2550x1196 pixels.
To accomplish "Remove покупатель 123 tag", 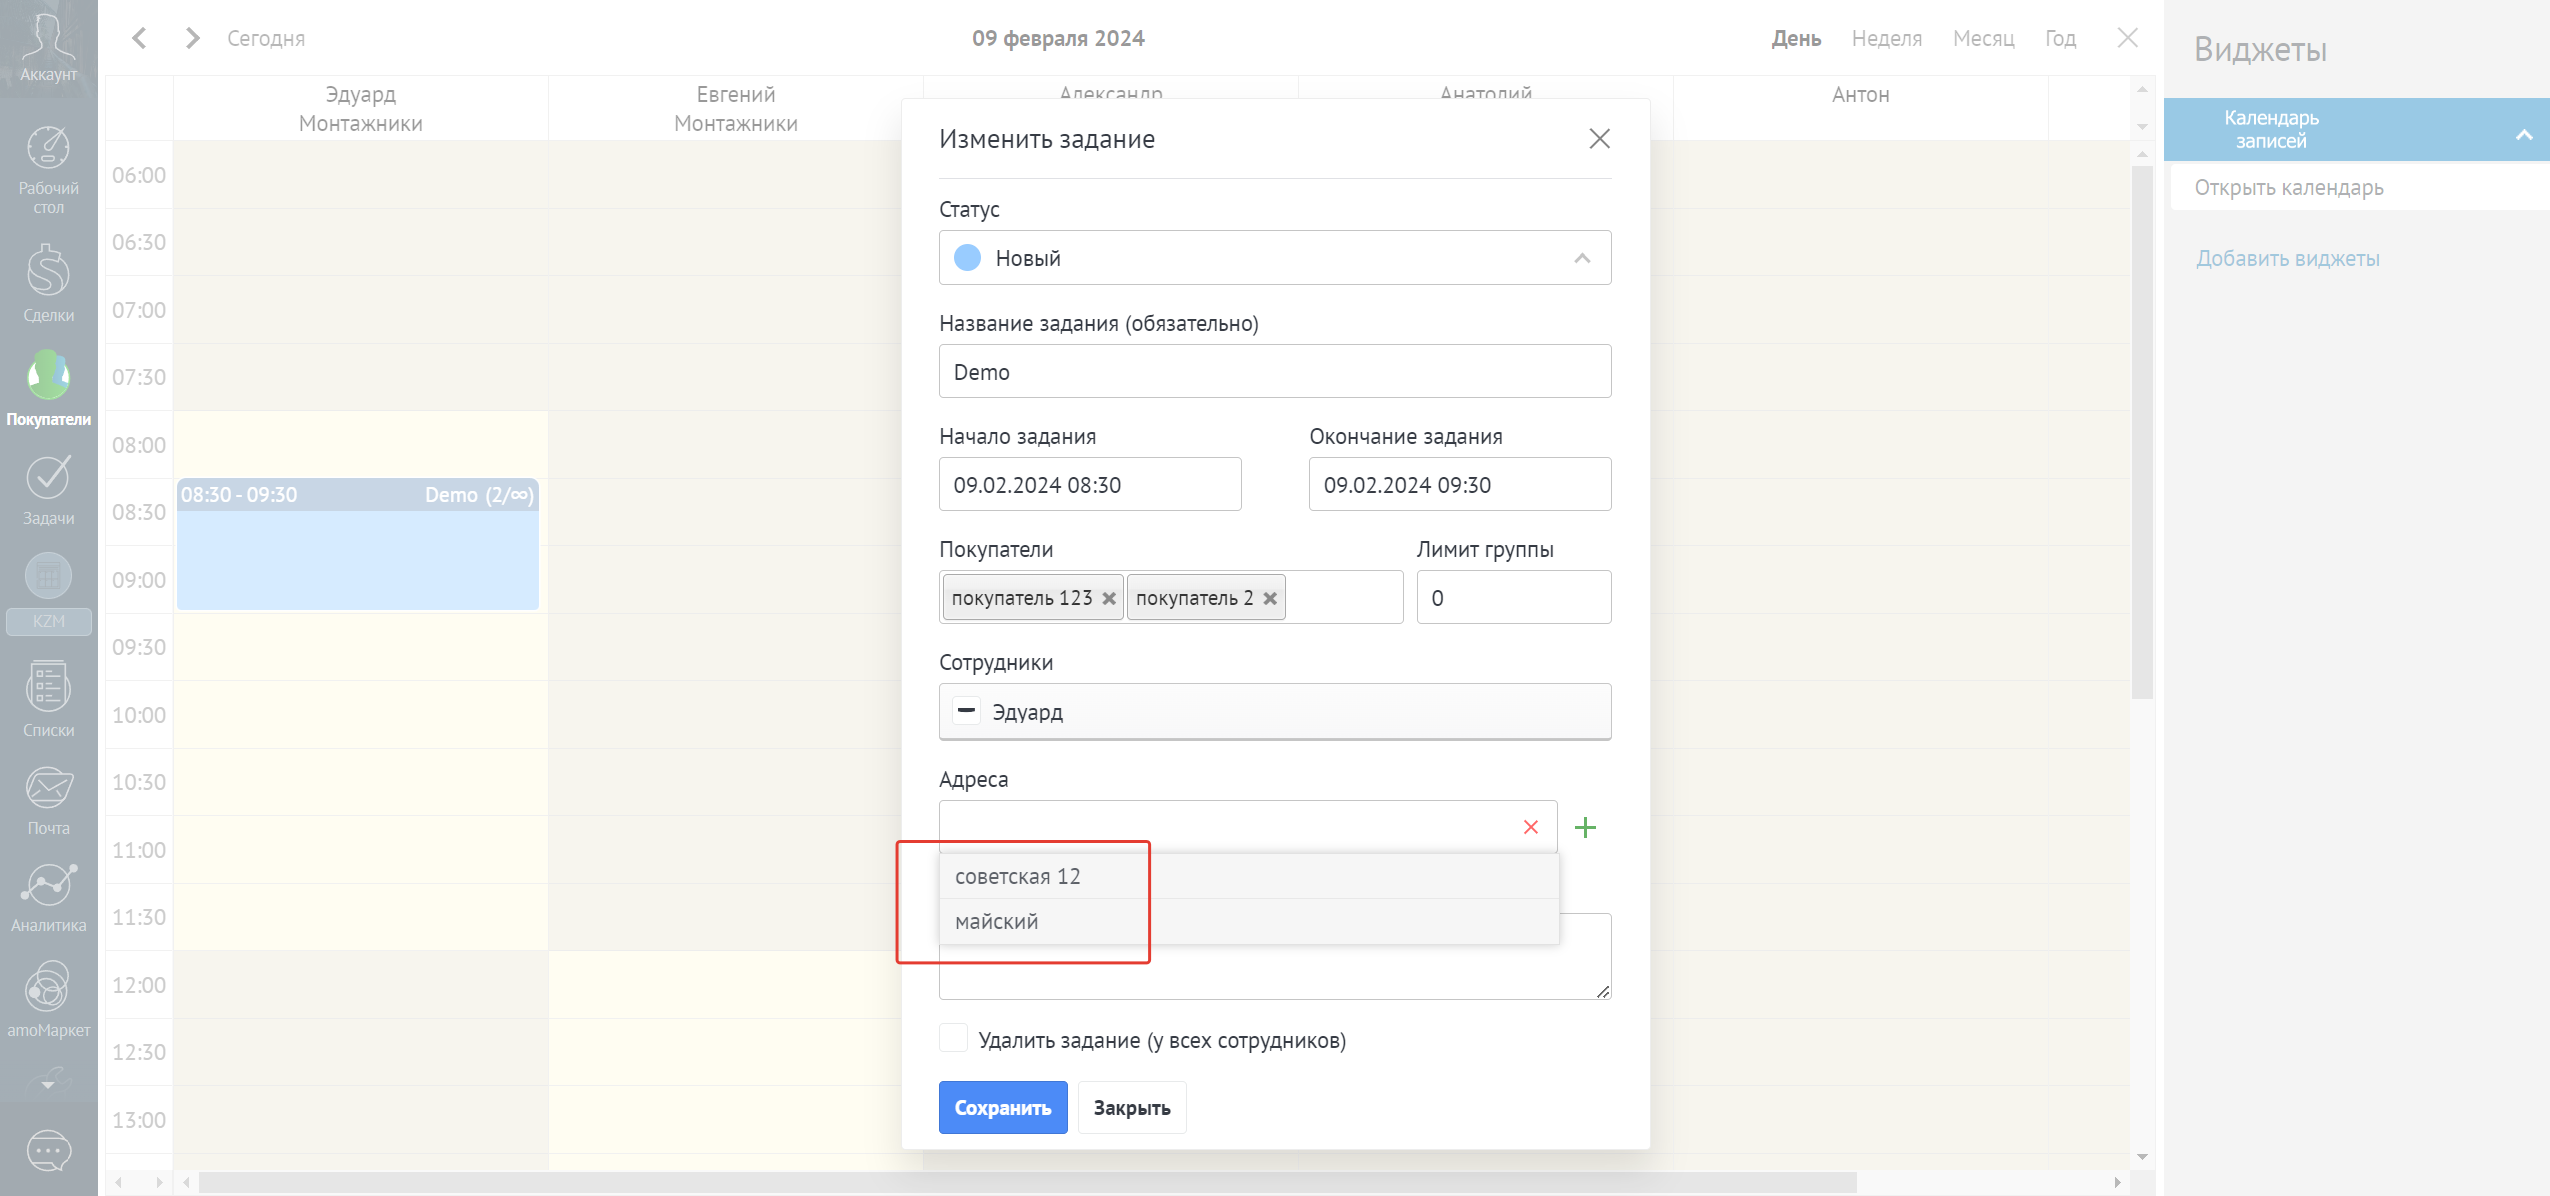I will click(1108, 598).
